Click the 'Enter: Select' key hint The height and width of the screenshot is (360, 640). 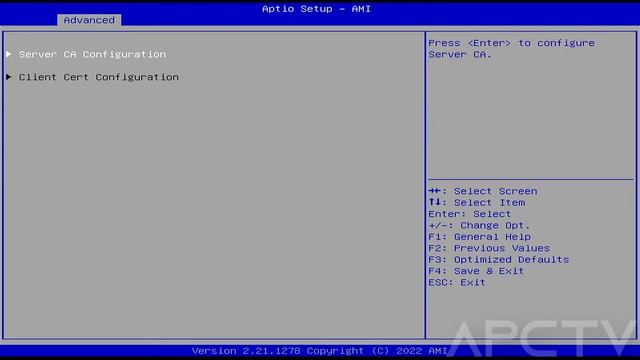tap(469, 214)
